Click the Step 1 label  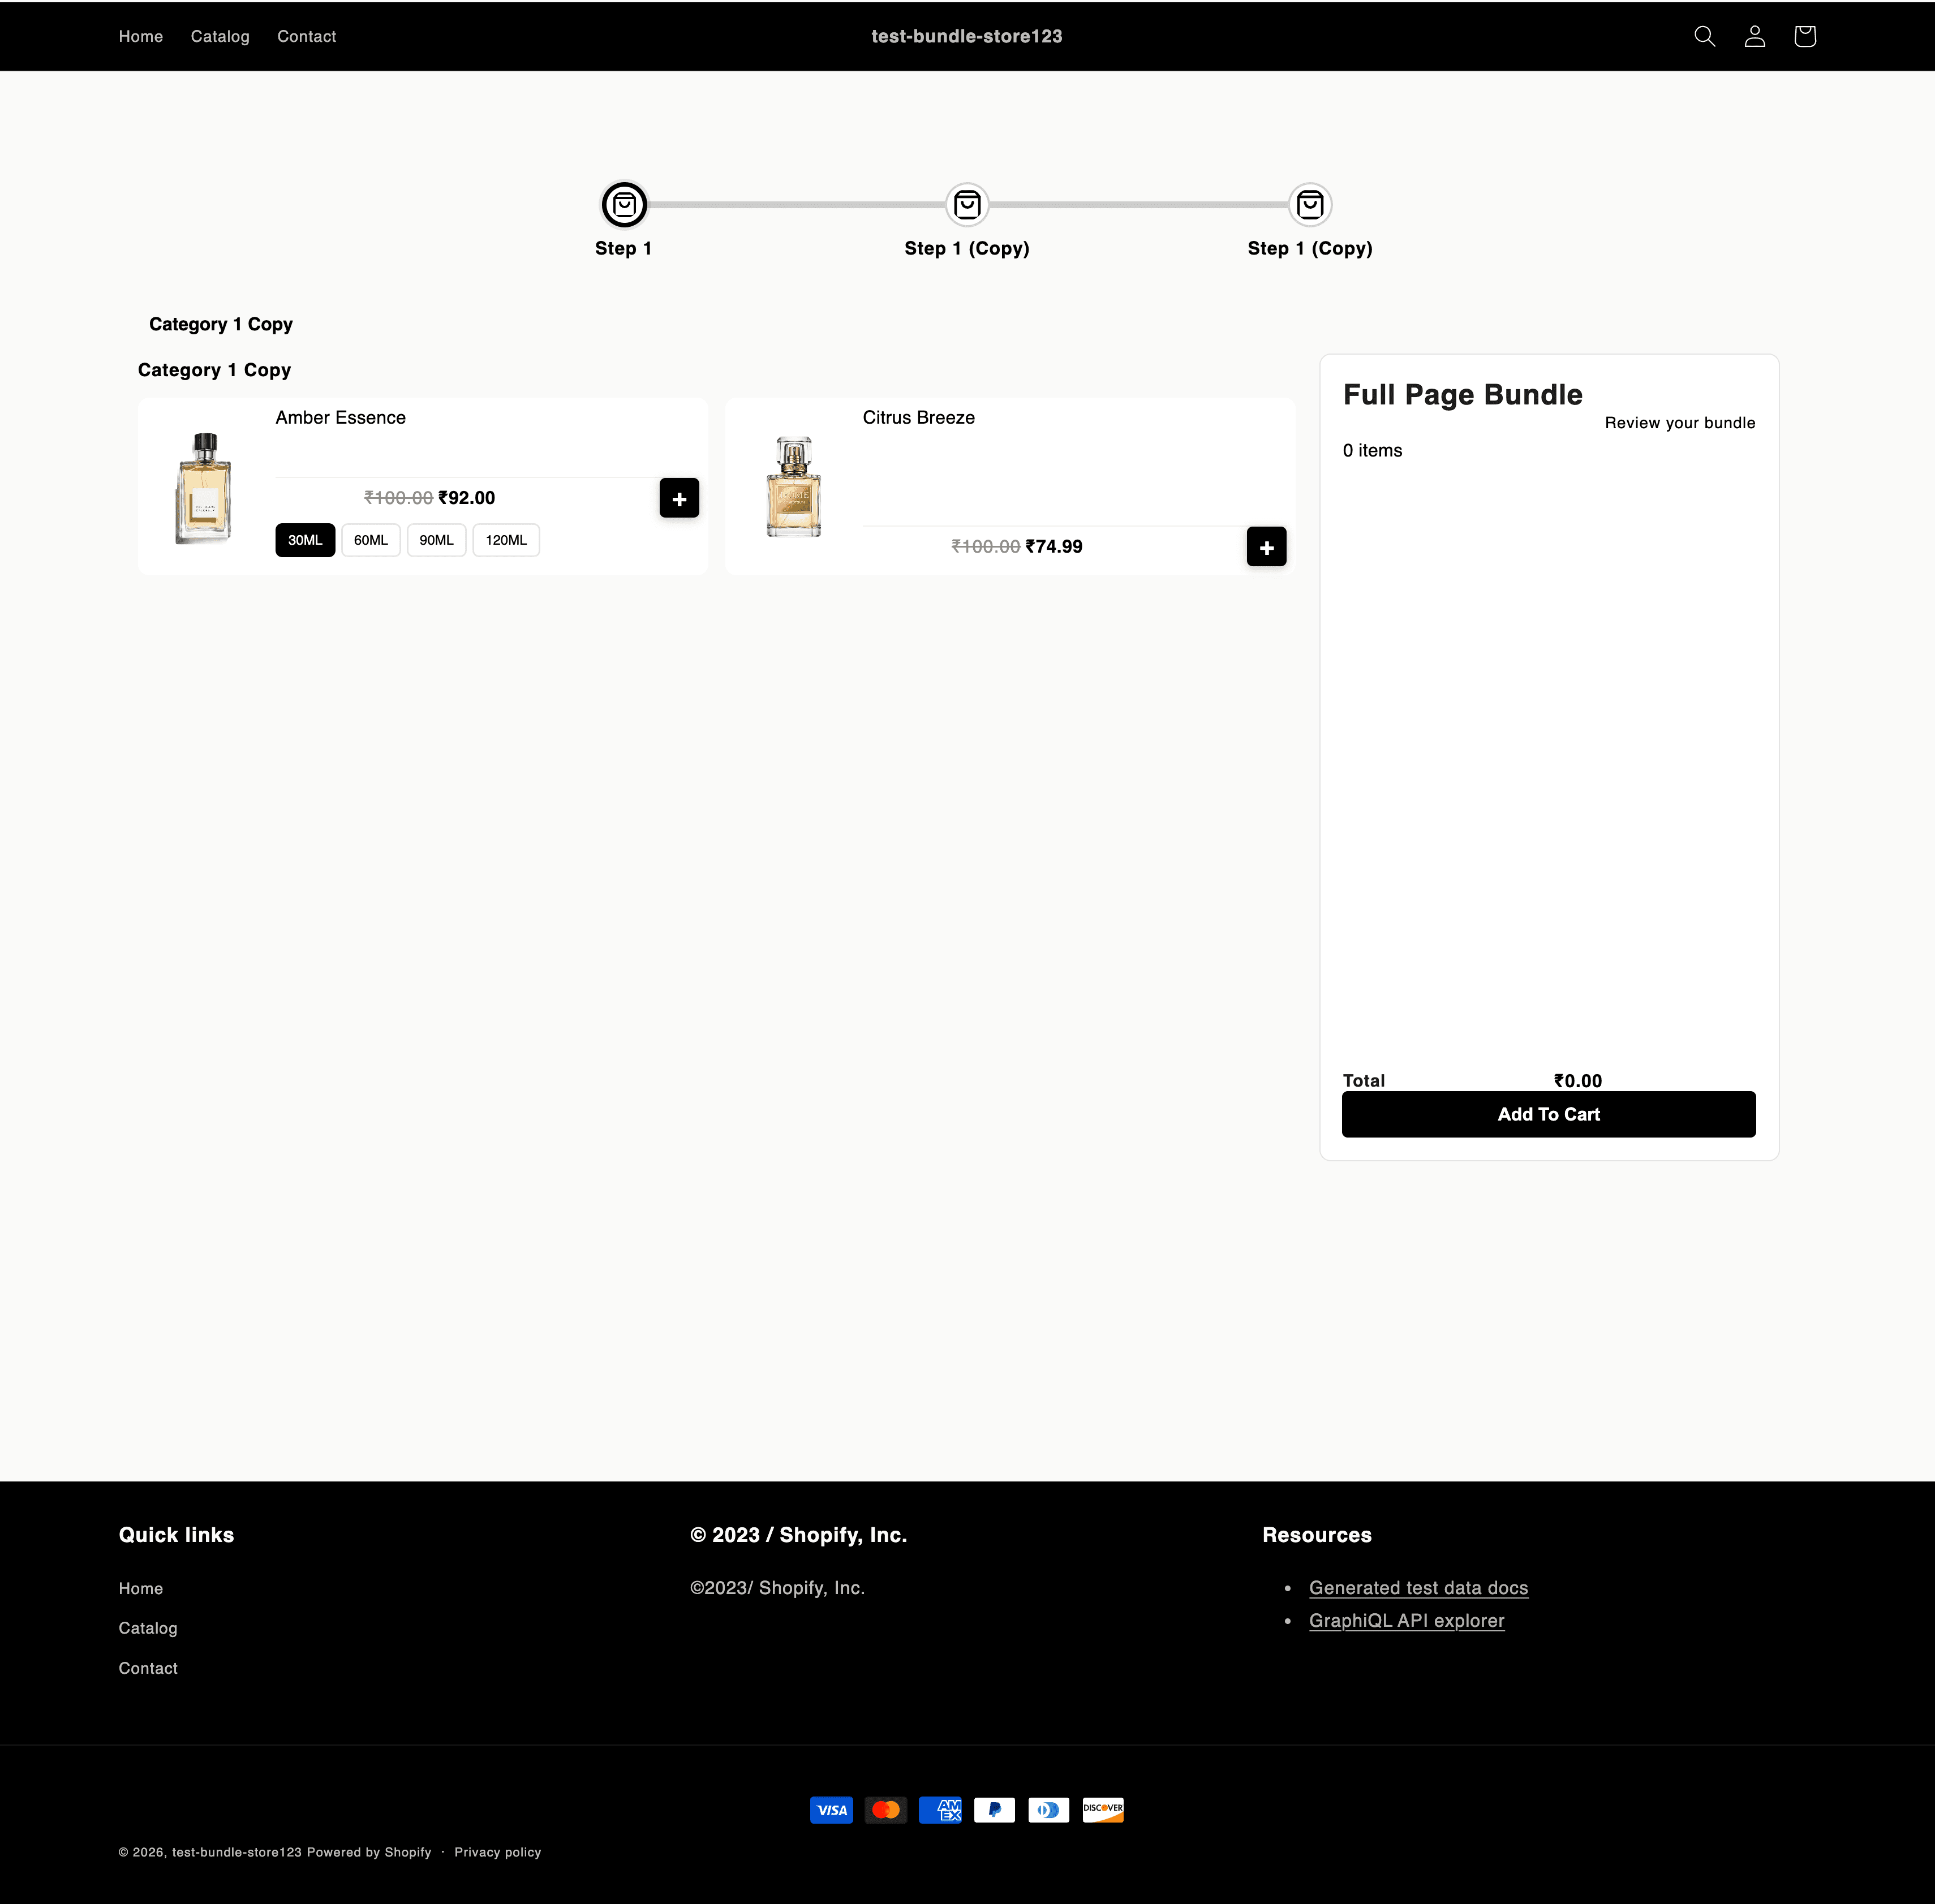click(623, 248)
